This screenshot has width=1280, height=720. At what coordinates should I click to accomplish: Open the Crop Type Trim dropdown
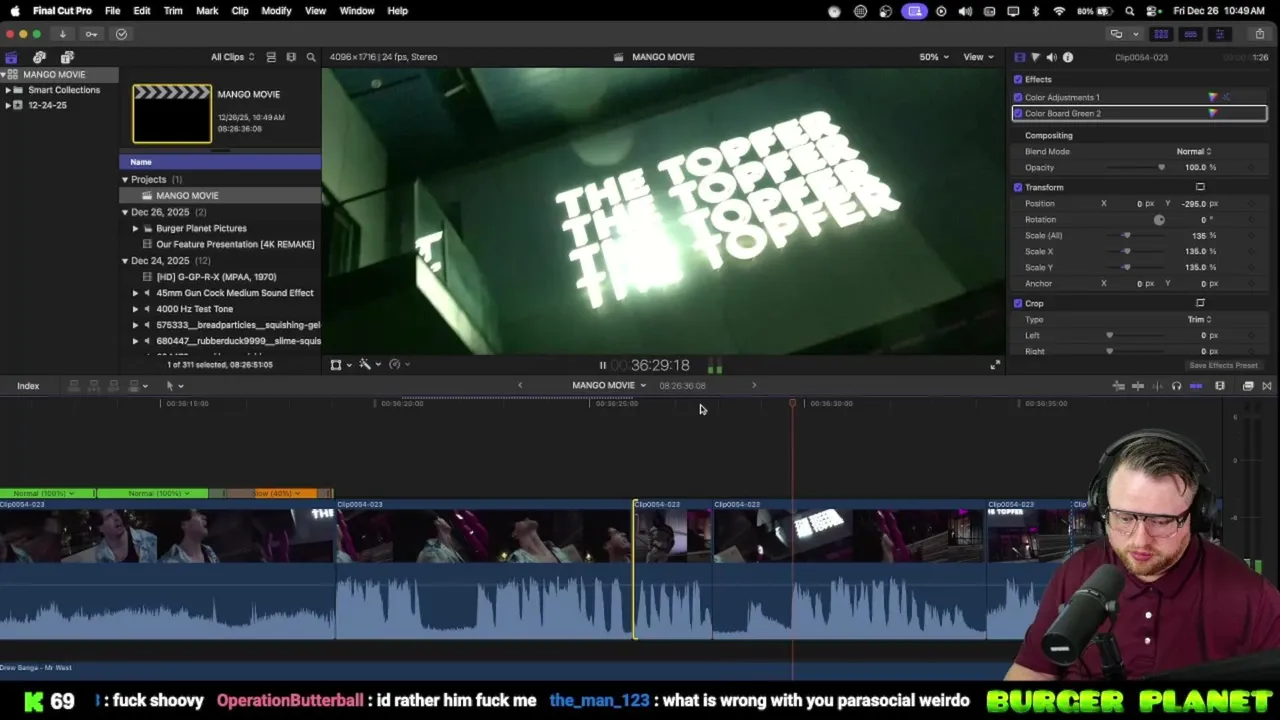click(x=1199, y=319)
